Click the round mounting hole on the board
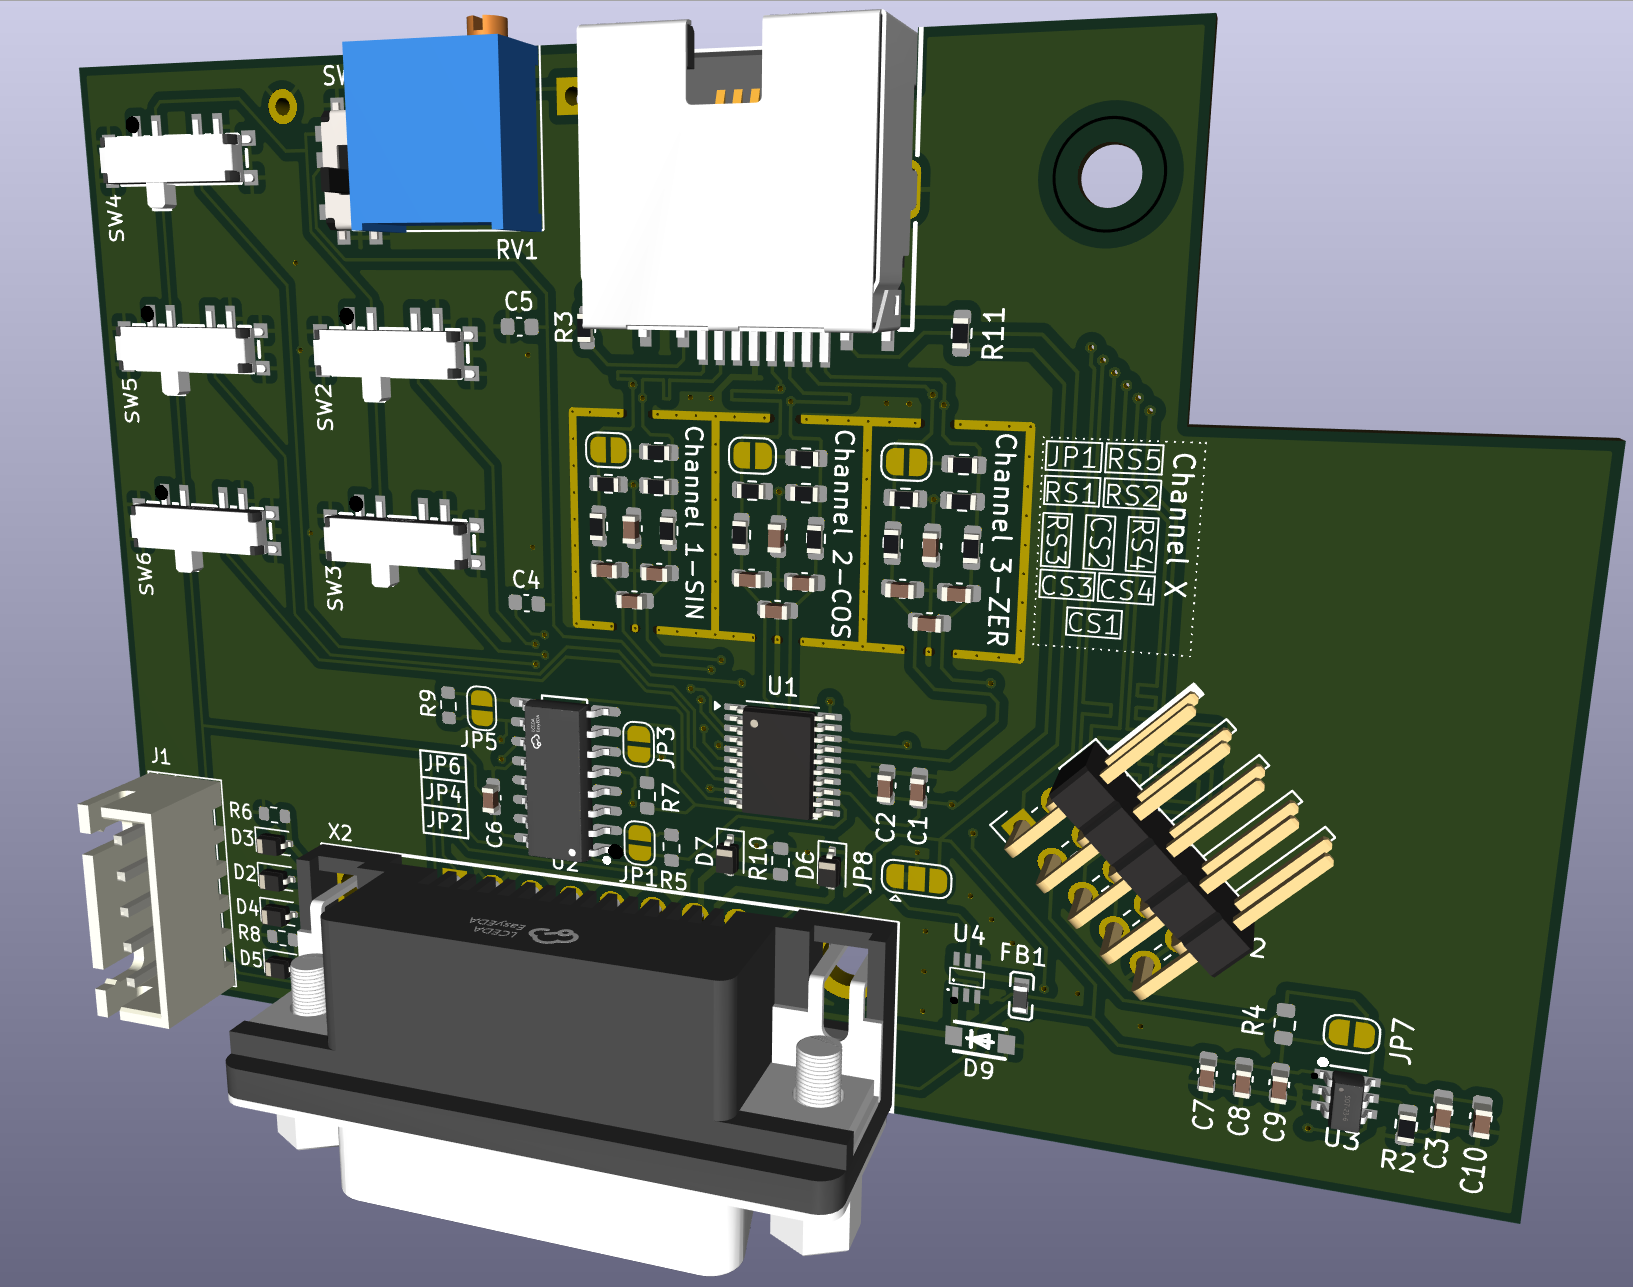 [x=1110, y=174]
